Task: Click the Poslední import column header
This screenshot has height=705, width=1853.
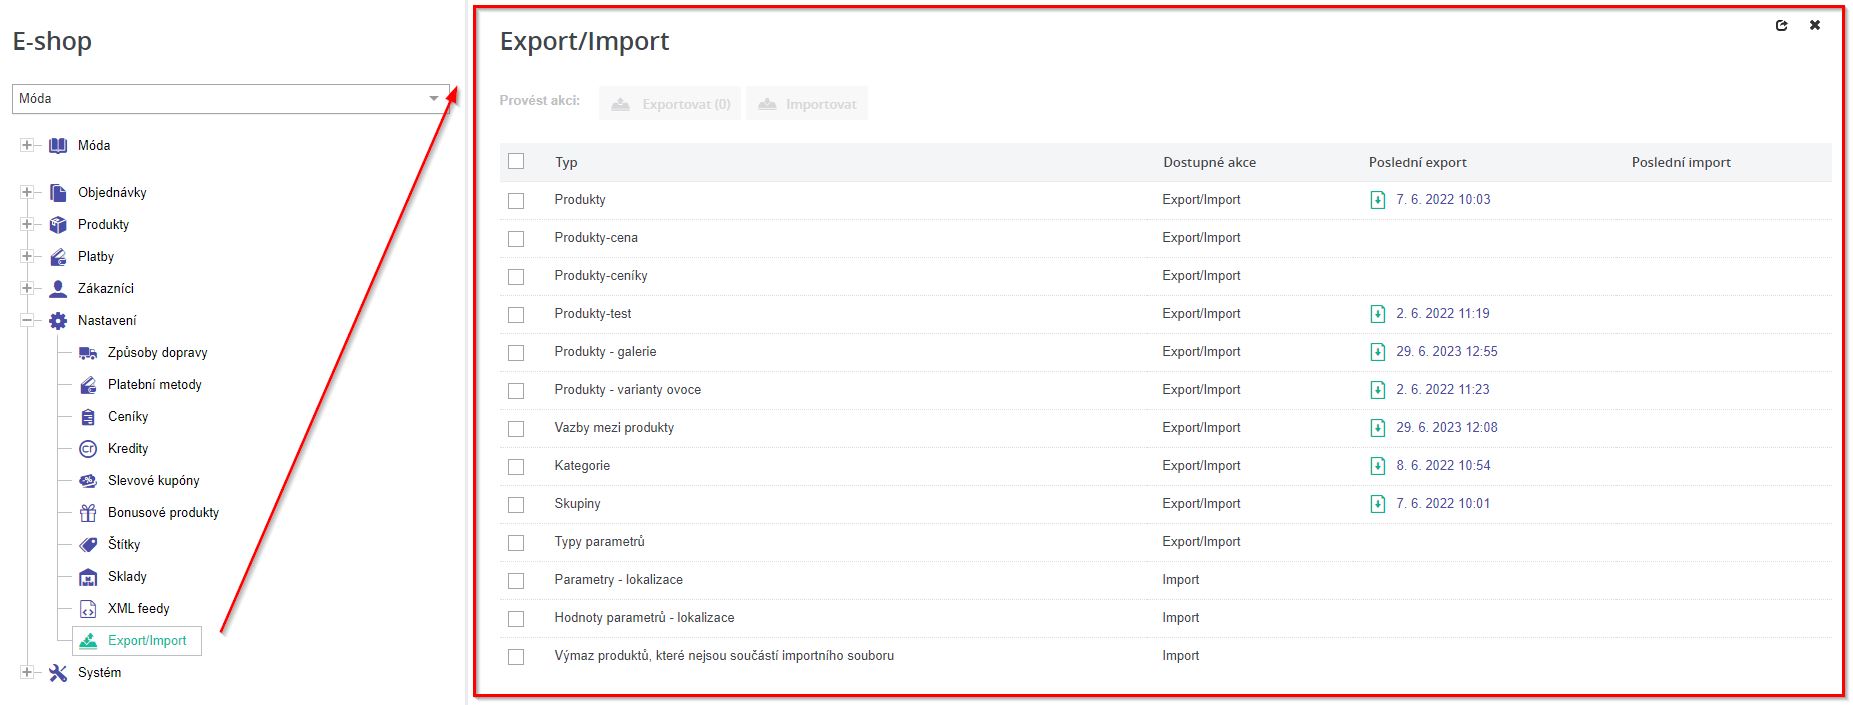Action: coord(1681,163)
